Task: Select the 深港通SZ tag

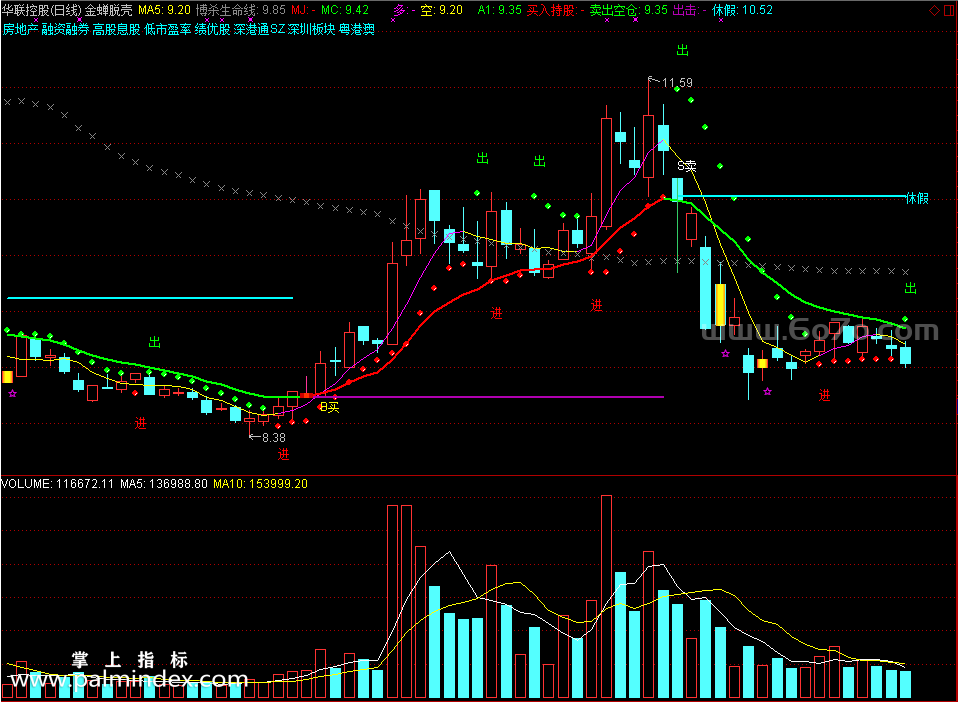Action: (259, 29)
